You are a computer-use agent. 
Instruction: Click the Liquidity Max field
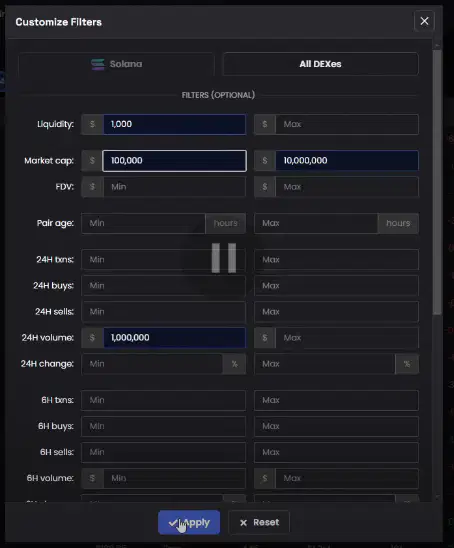click(x=347, y=124)
